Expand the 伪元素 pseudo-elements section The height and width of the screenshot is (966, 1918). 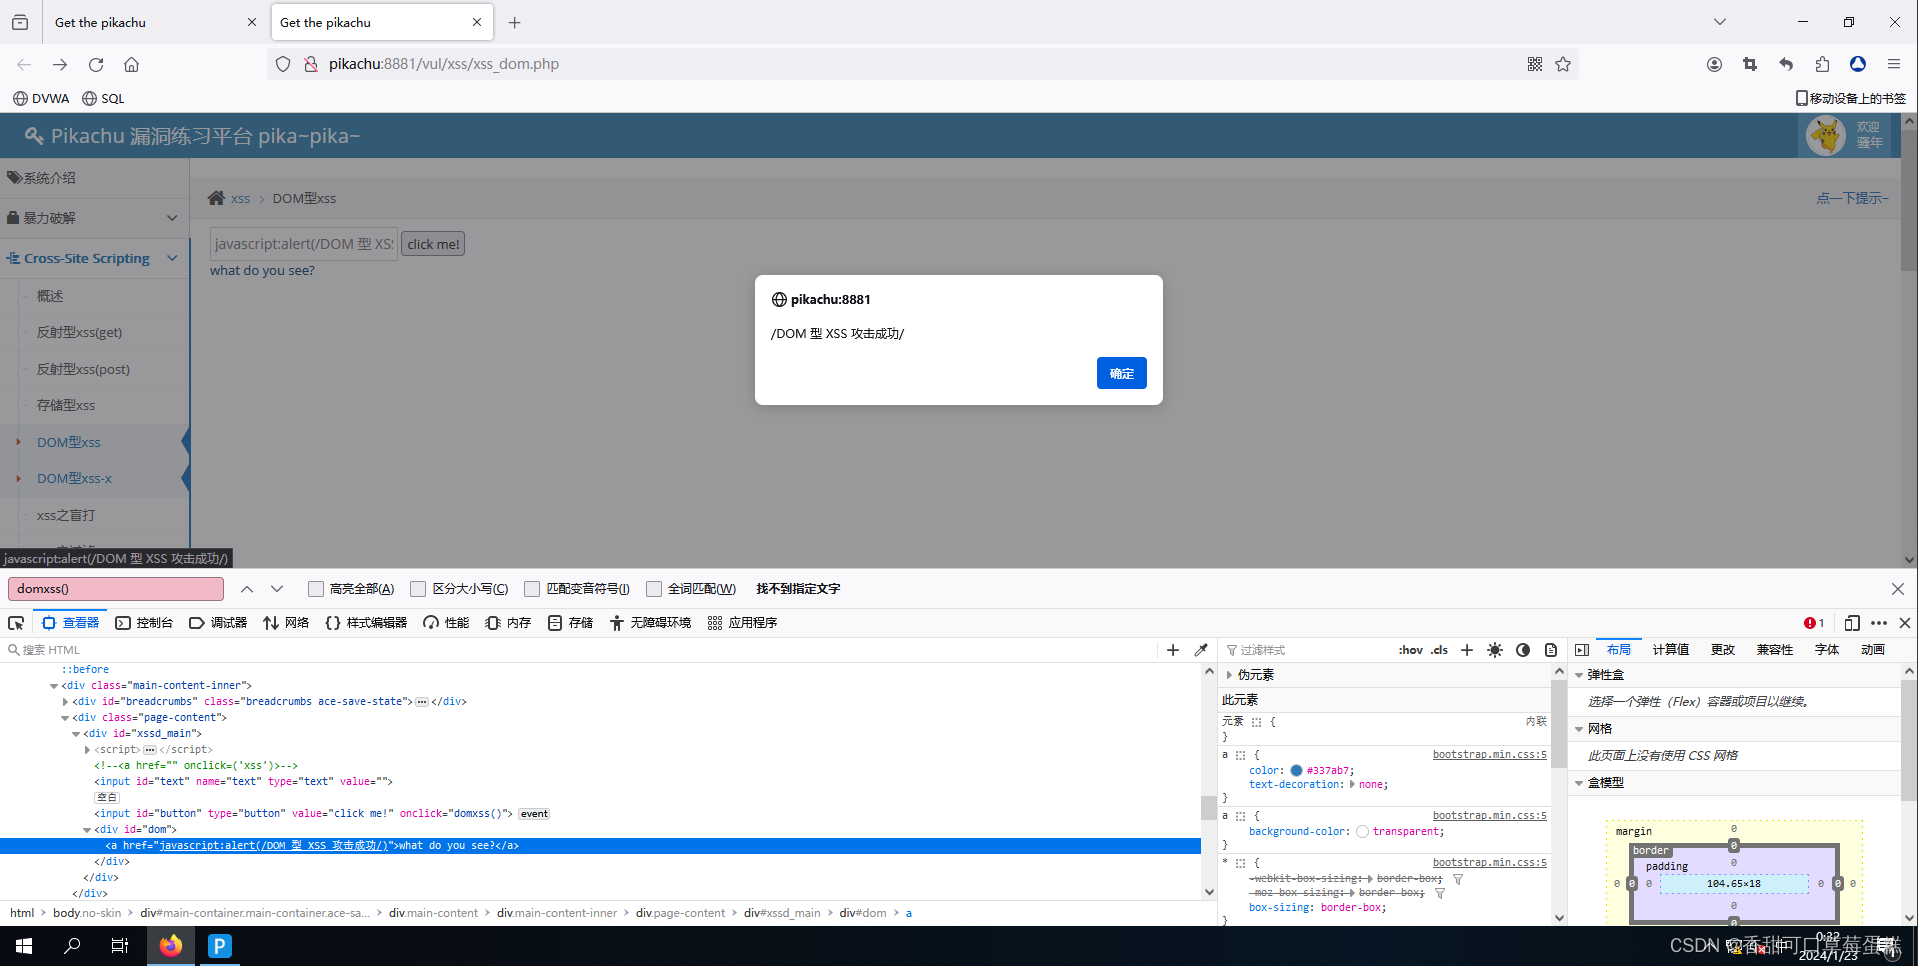1230,675
